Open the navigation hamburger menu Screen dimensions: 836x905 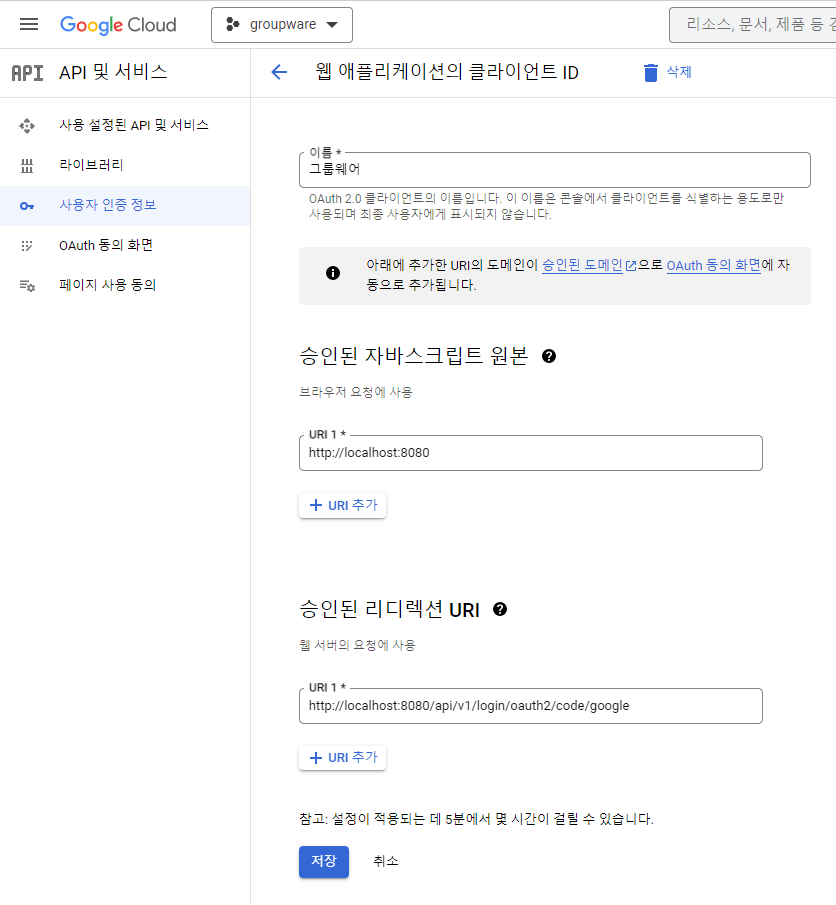(28, 24)
